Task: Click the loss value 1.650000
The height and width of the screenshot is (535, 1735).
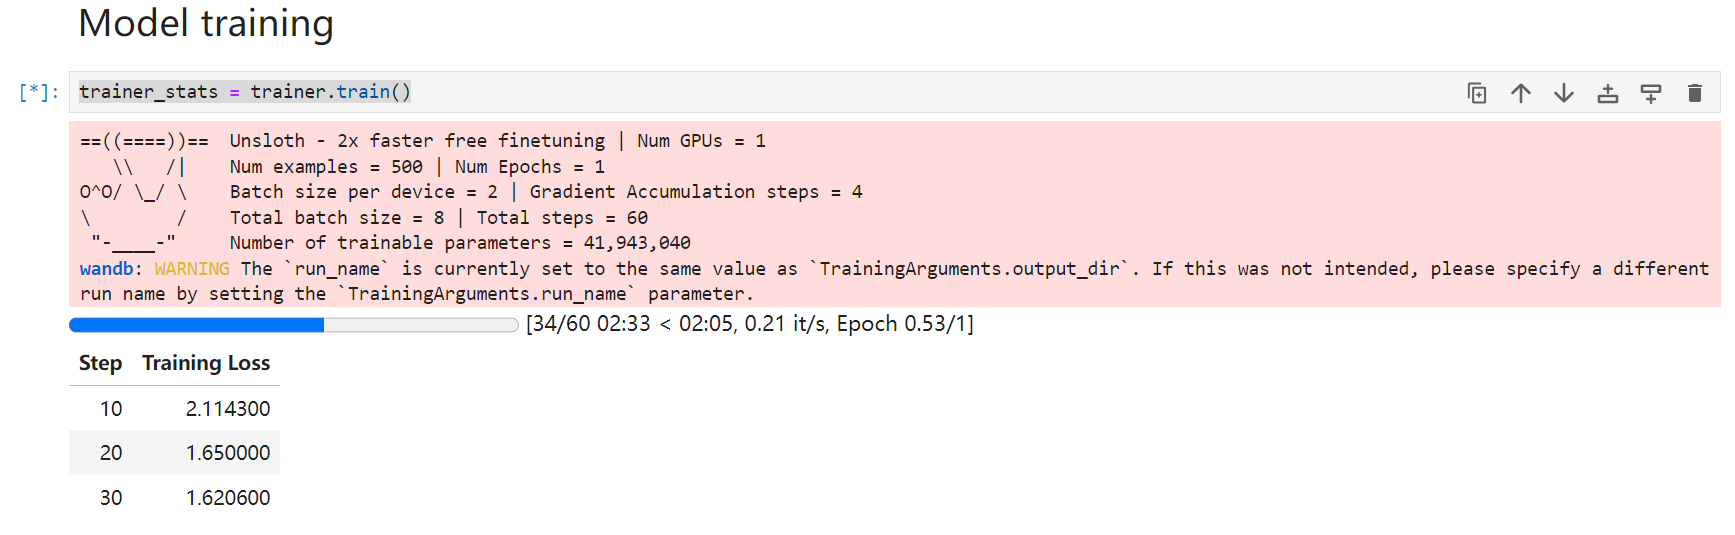Action: coord(228,453)
